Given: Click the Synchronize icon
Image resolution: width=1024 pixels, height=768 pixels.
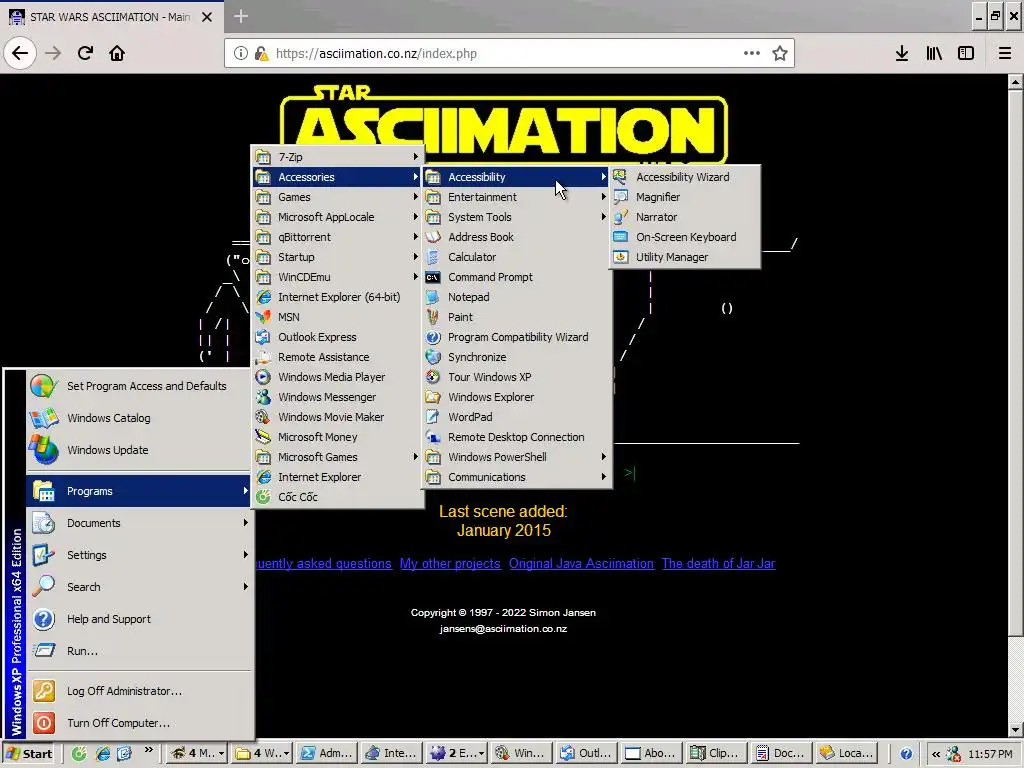Looking at the screenshot, I should point(432,357).
